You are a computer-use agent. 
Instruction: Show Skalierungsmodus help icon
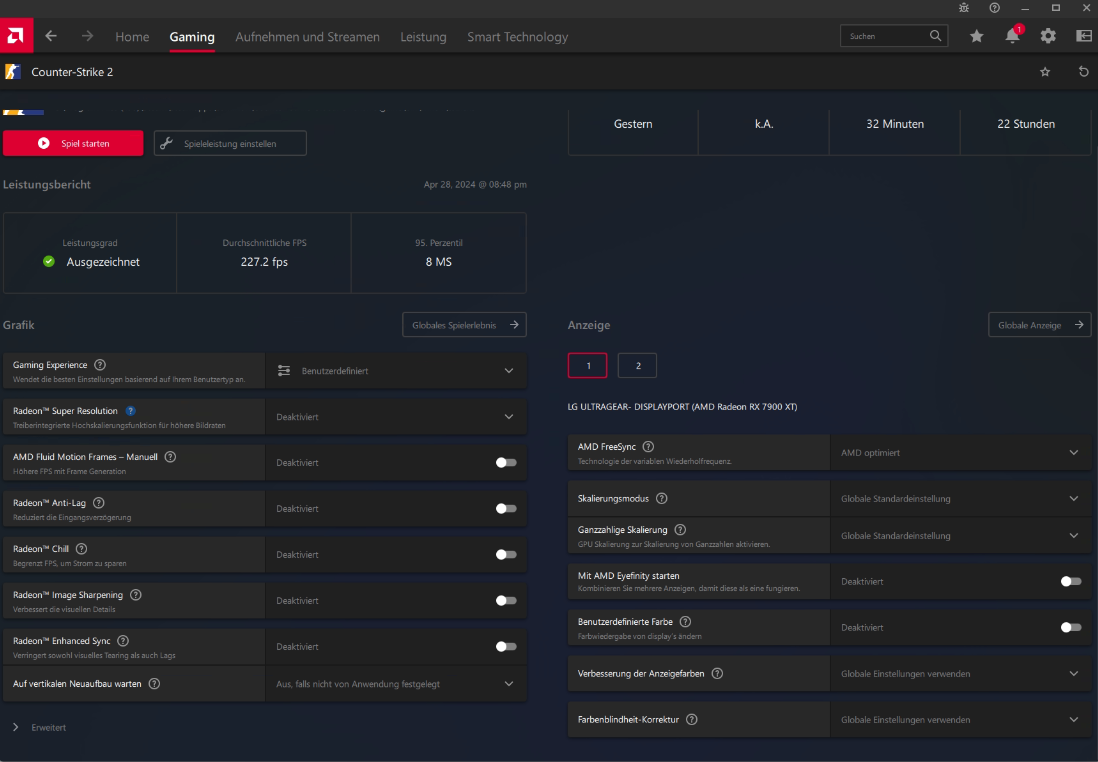[662, 499]
